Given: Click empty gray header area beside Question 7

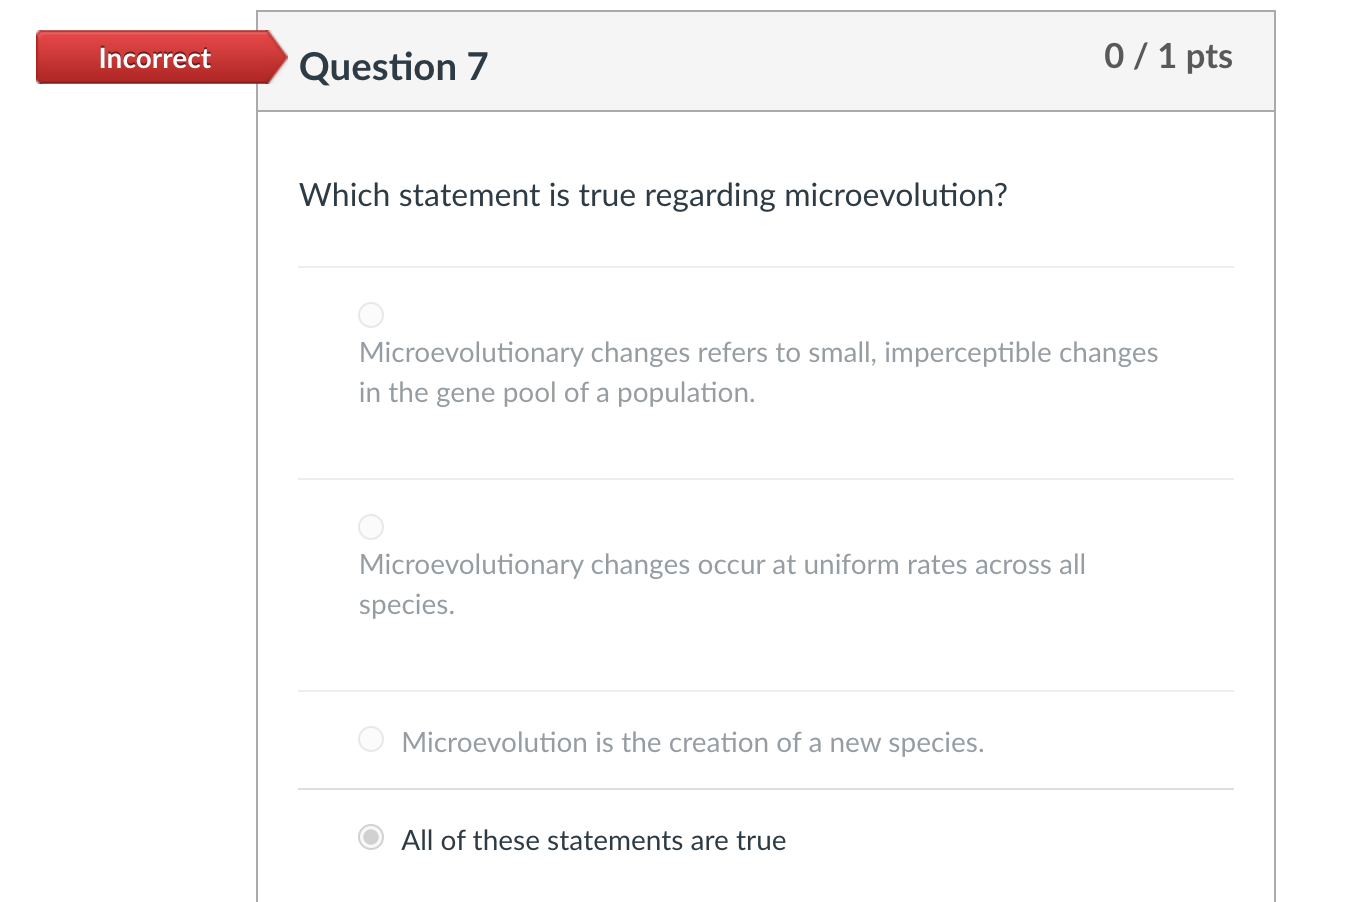Looking at the screenshot, I should click(x=780, y=62).
